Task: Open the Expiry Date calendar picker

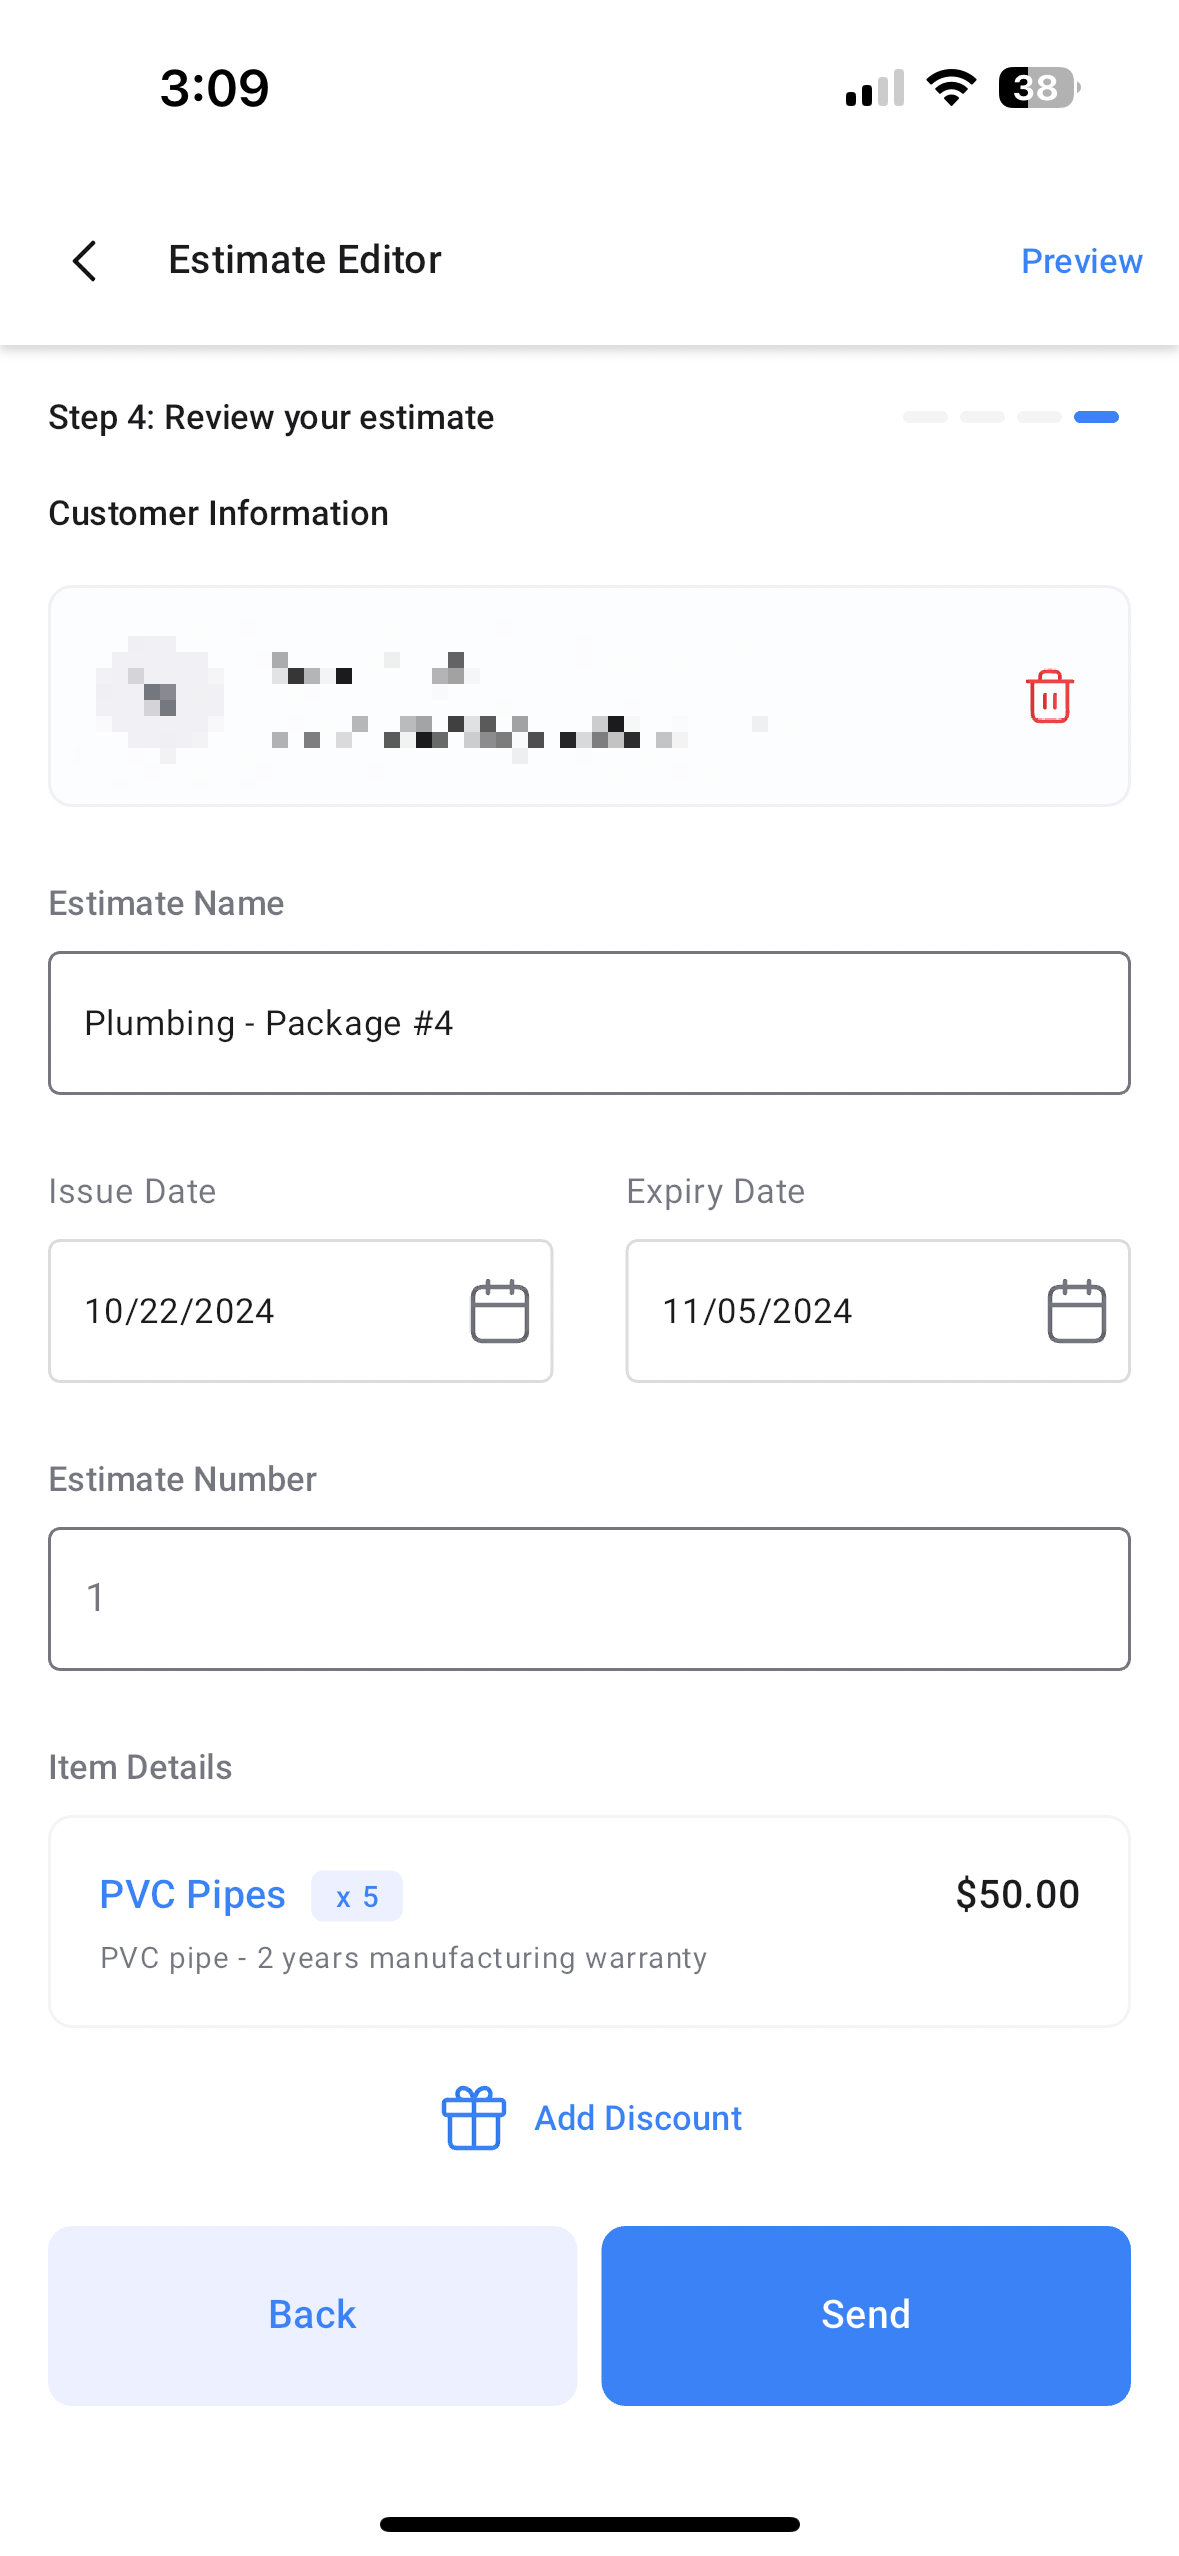Action: click(x=1076, y=1311)
